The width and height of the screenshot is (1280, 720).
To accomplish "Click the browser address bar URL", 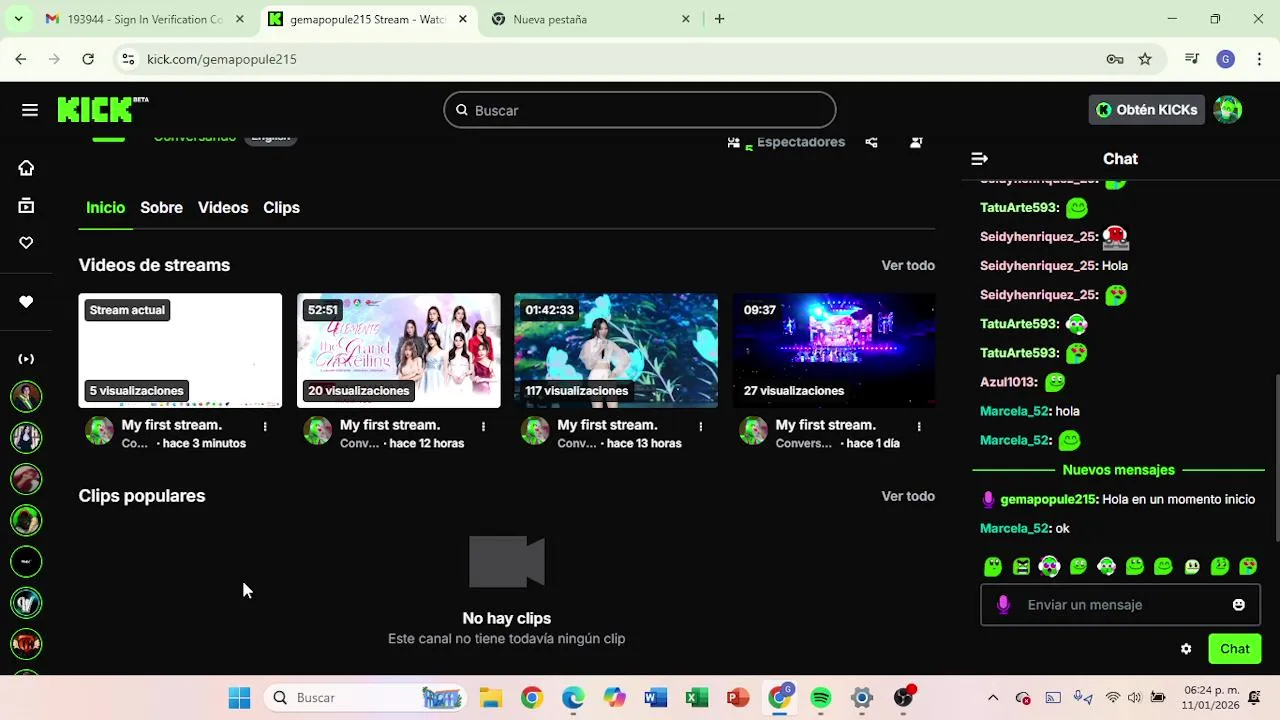I will 222,59.
